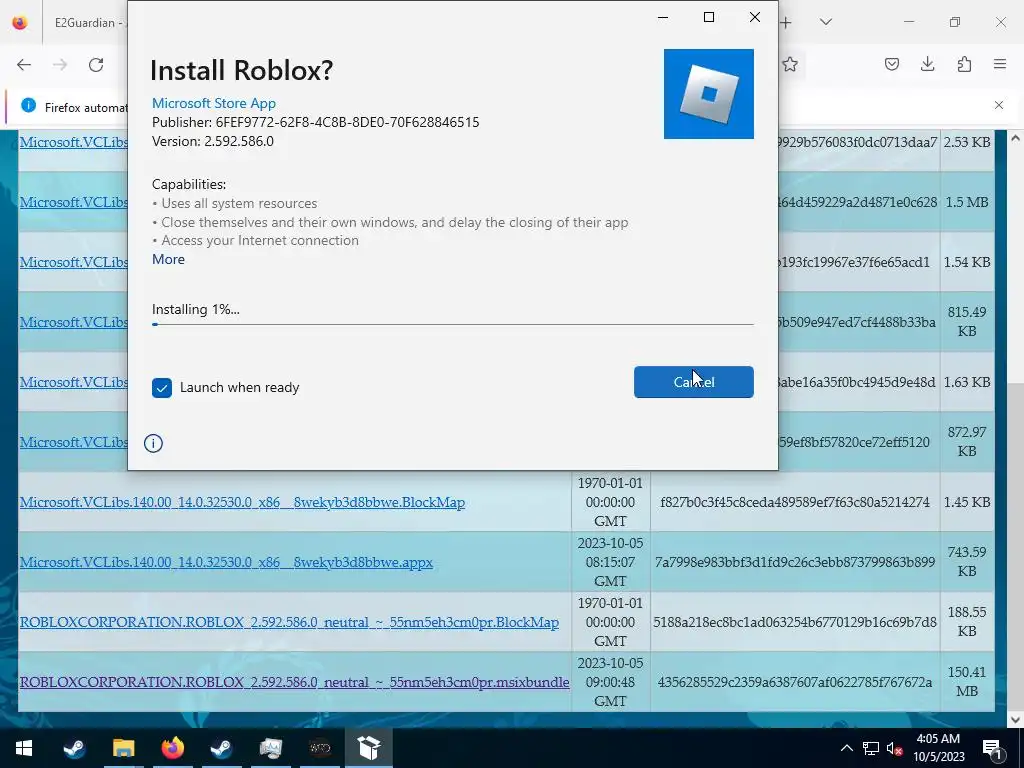Open second Steam icon on taskbar
Screen dimensions: 1024x768
pos(221,748)
